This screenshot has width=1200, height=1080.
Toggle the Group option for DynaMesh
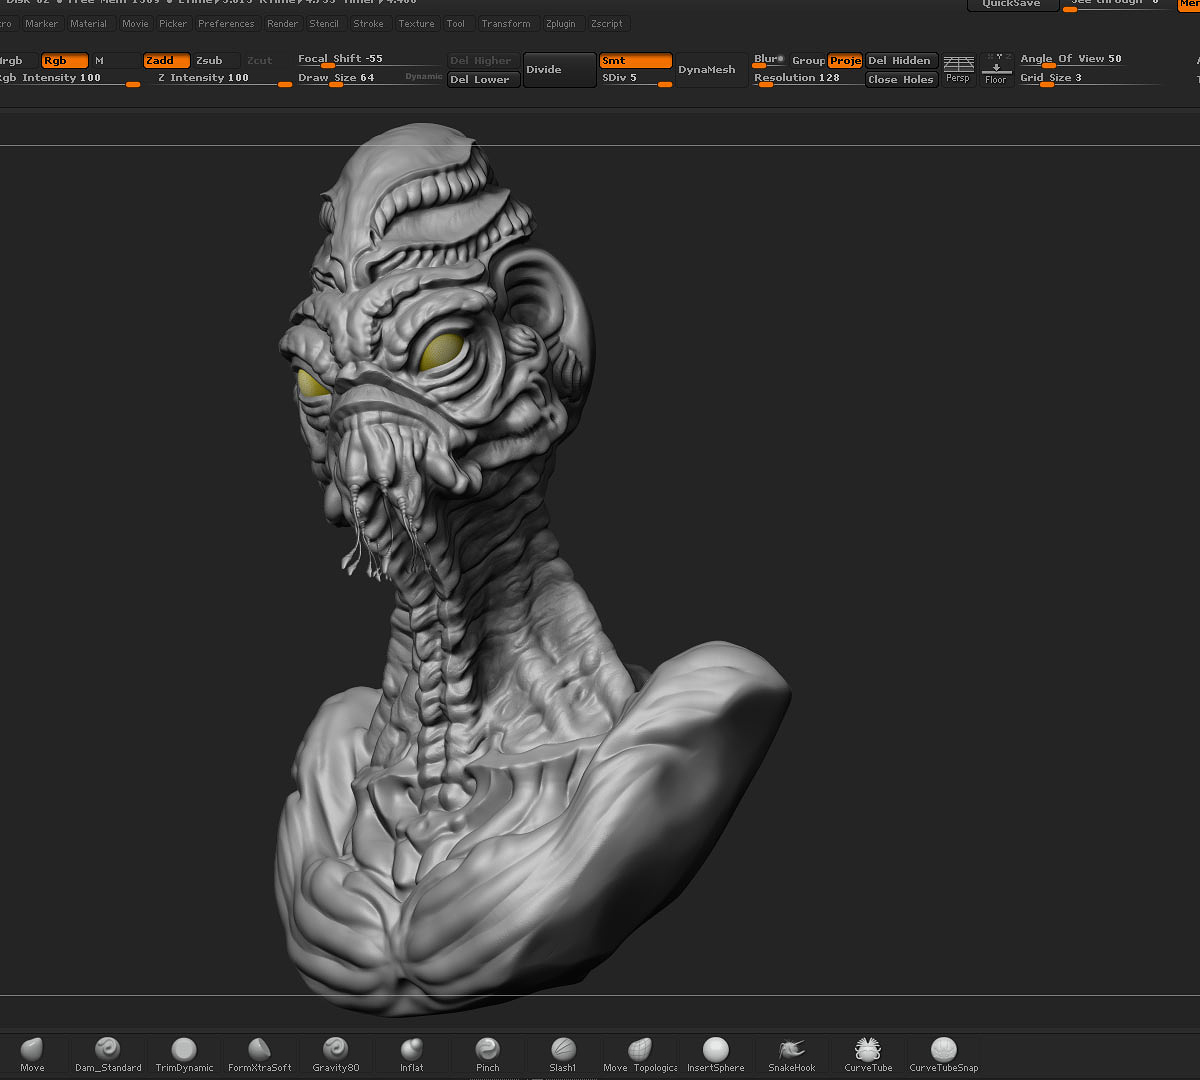click(808, 61)
